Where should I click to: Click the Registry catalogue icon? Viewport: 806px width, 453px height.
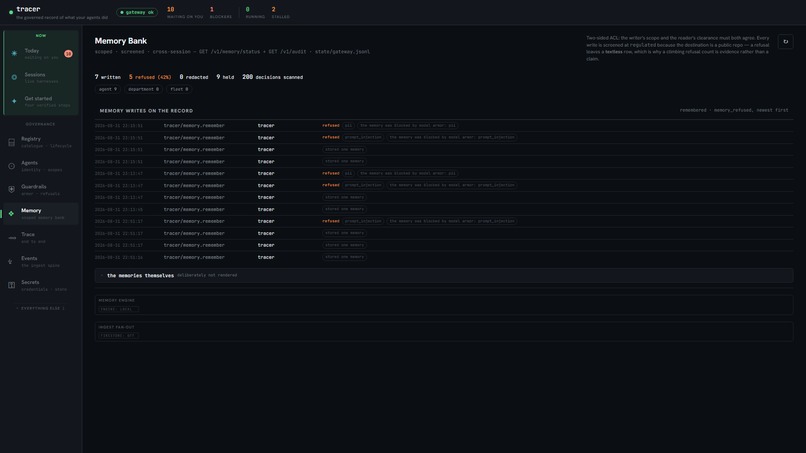pos(11,142)
